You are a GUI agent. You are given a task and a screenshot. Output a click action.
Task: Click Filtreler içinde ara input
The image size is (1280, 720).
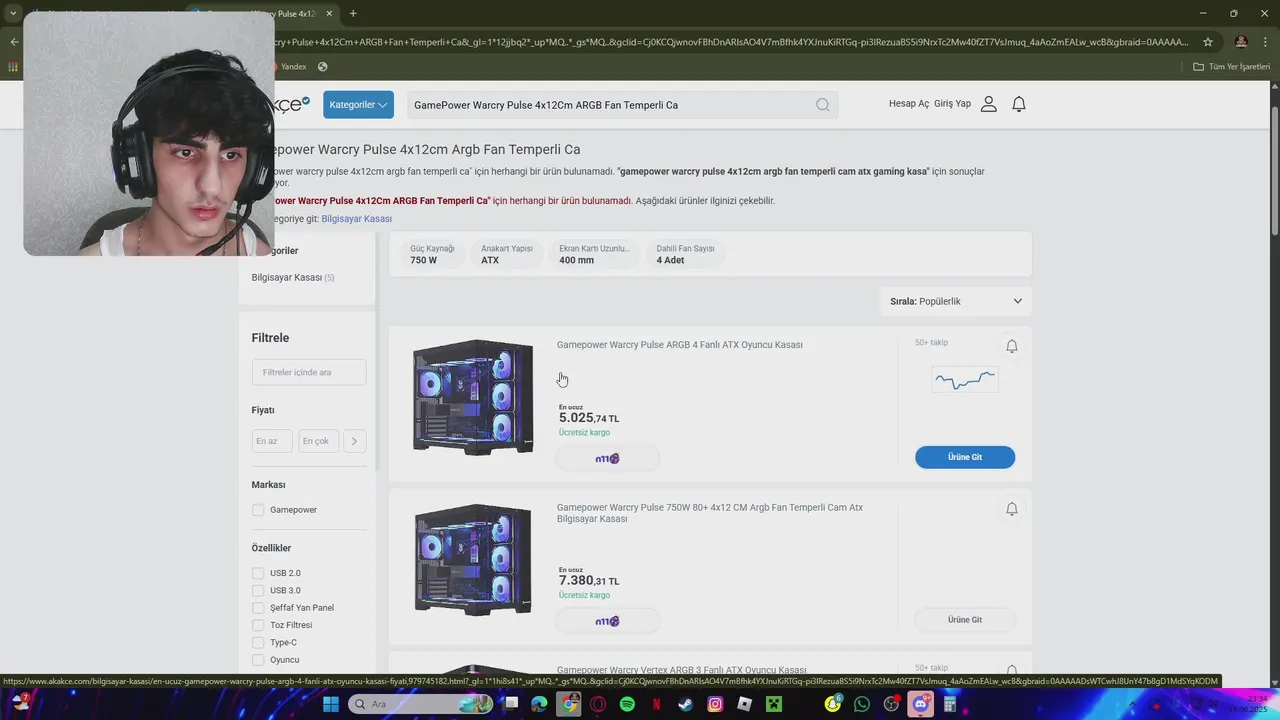(x=309, y=372)
